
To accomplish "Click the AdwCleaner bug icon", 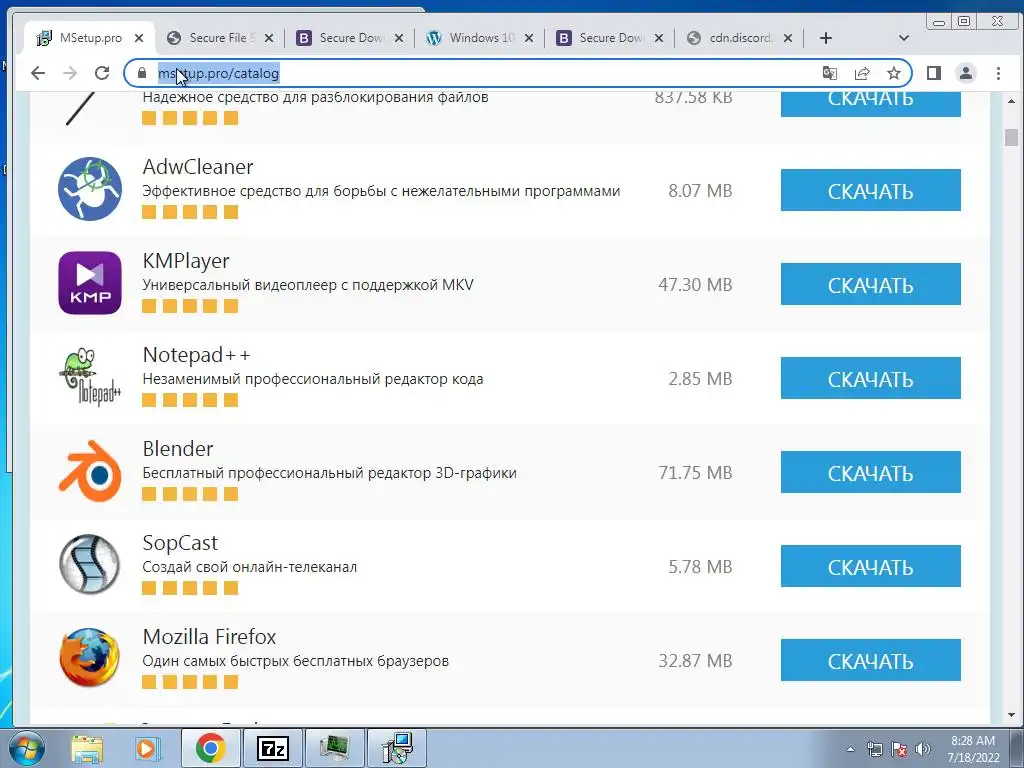I will [89, 189].
